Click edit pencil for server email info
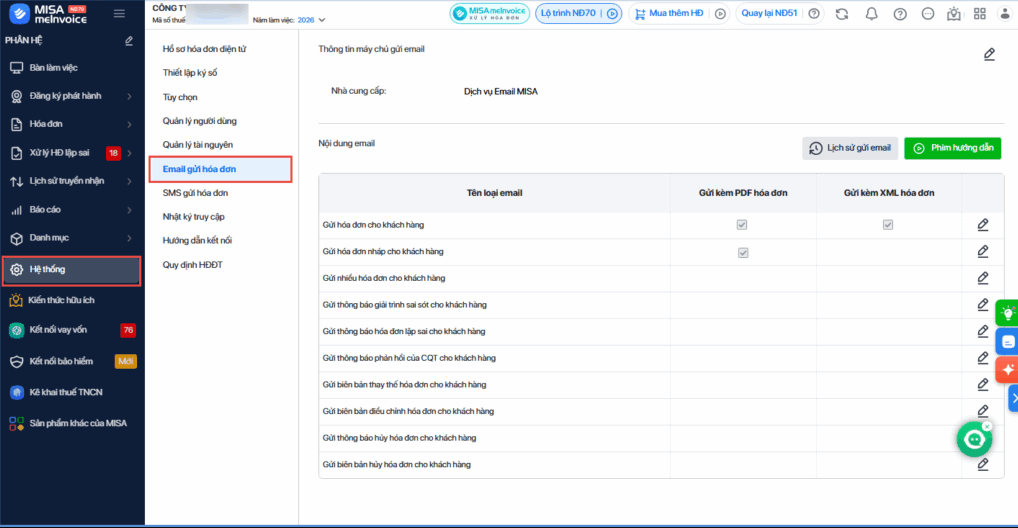This screenshot has height=528, width=1018. point(989,54)
